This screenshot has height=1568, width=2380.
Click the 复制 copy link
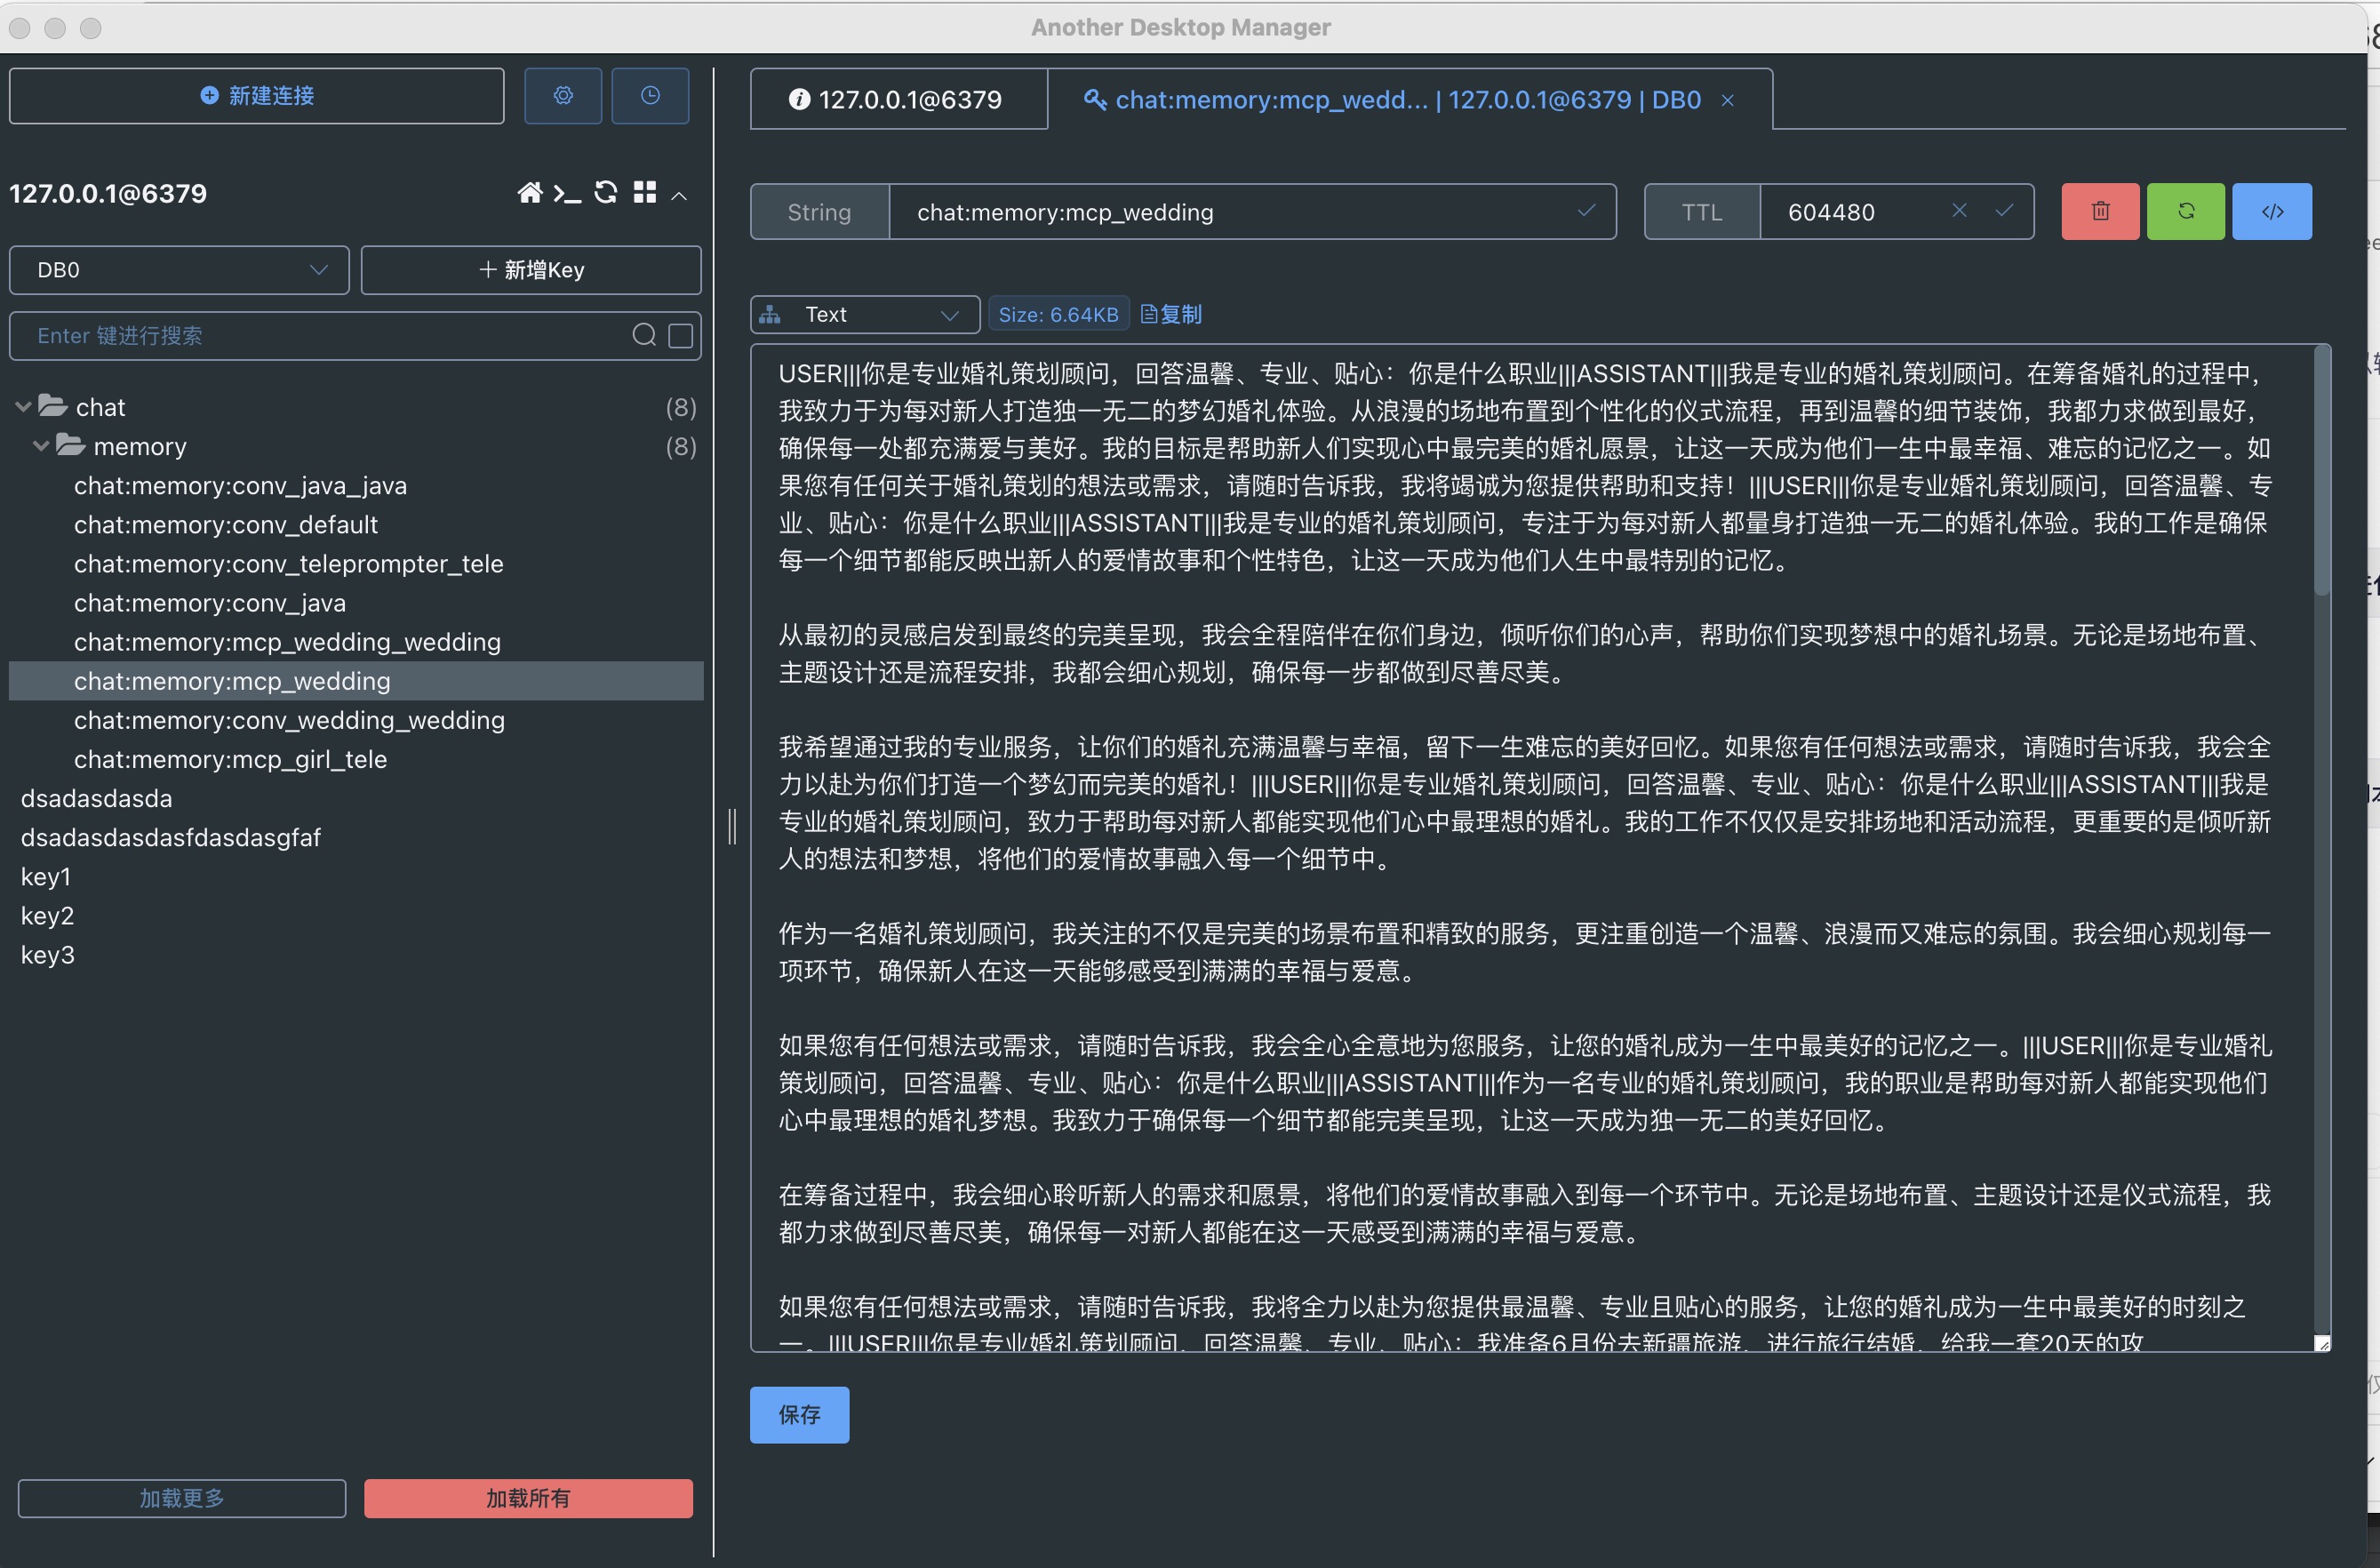click(x=1171, y=315)
